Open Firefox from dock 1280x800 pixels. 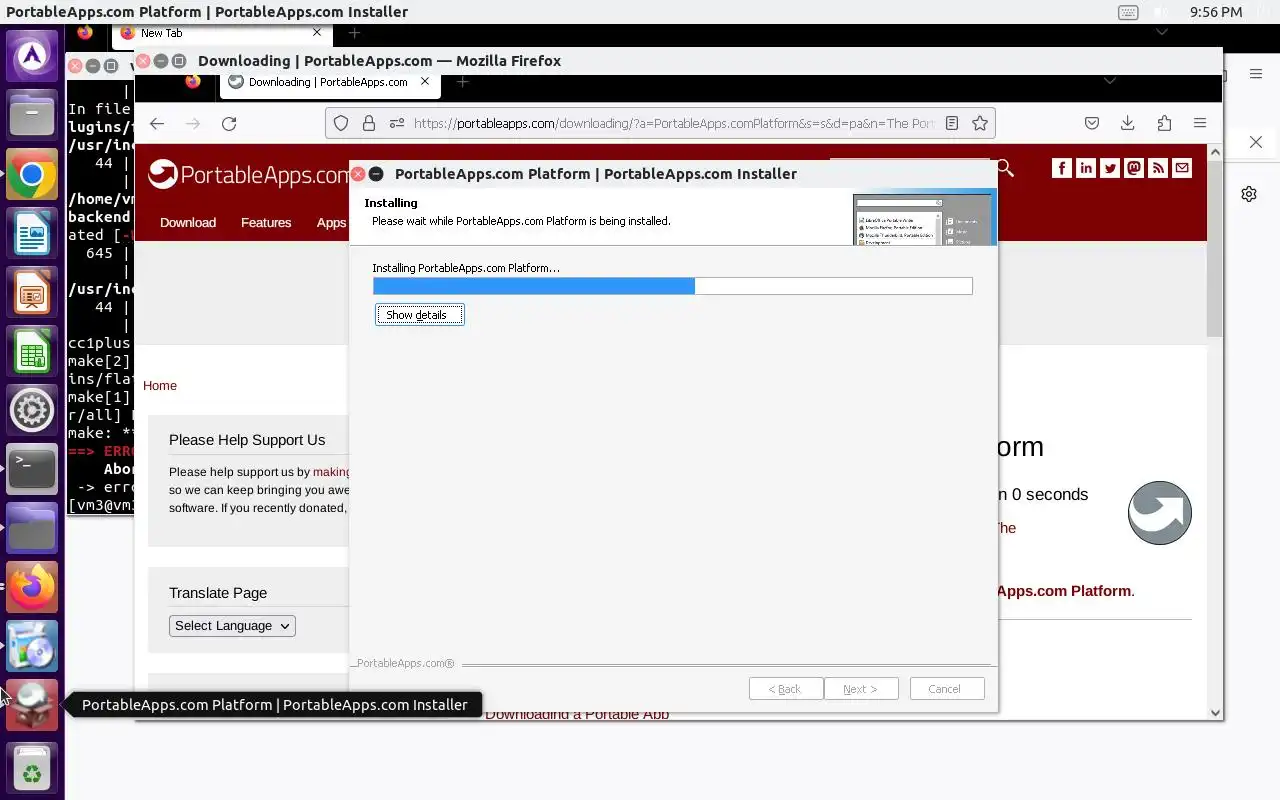32,587
